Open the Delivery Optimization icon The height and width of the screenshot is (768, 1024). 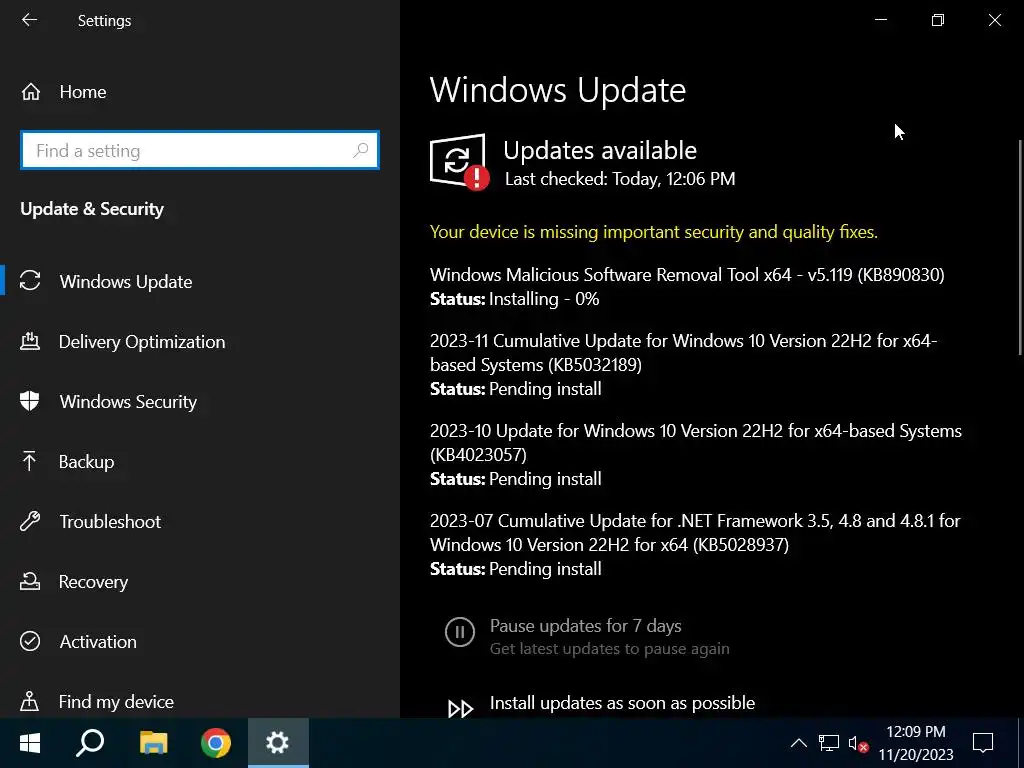point(30,341)
